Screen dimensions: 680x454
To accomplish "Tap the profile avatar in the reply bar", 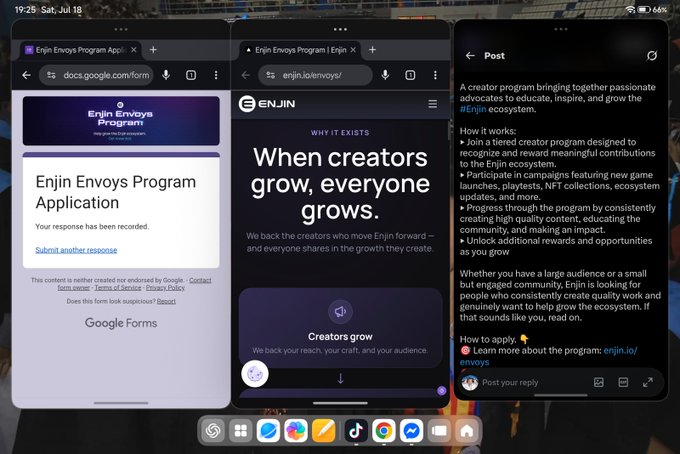I will click(x=470, y=382).
